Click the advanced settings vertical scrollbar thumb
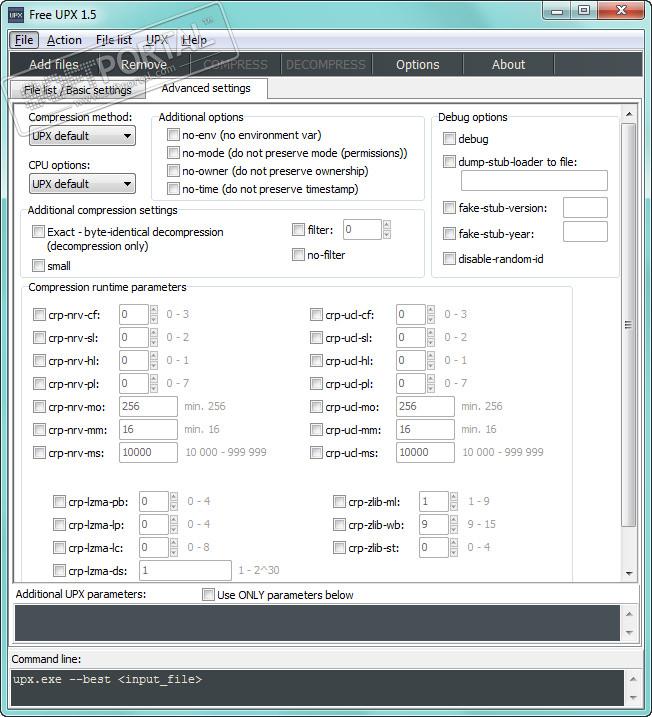This screenshot has height=717, width=652. point(629,325)
